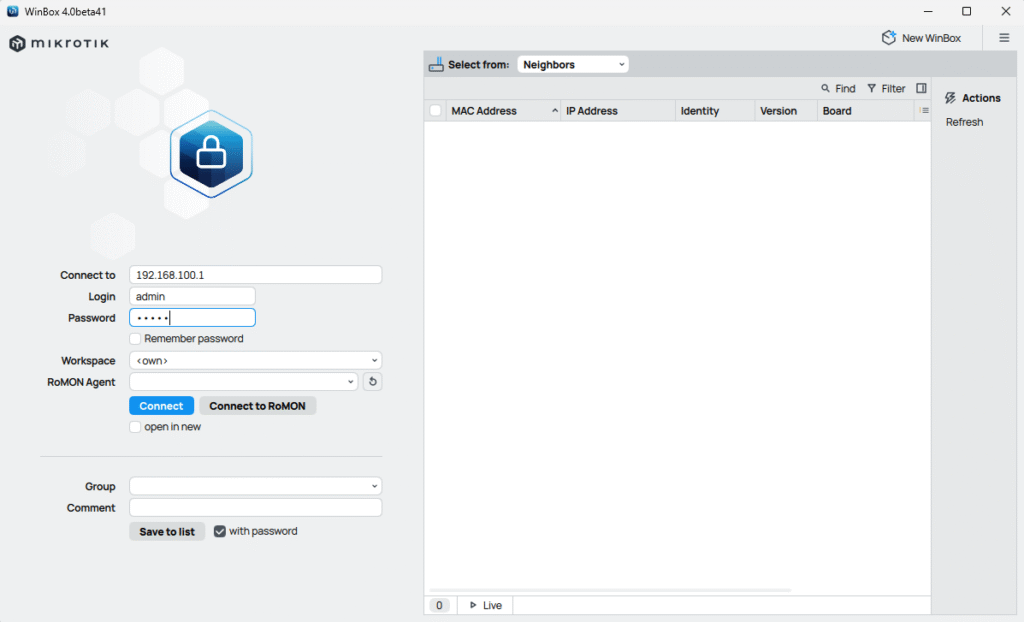Open the Workspace dropdown
The height and width of the screenshot is (622, 1024).
[255, 360]
